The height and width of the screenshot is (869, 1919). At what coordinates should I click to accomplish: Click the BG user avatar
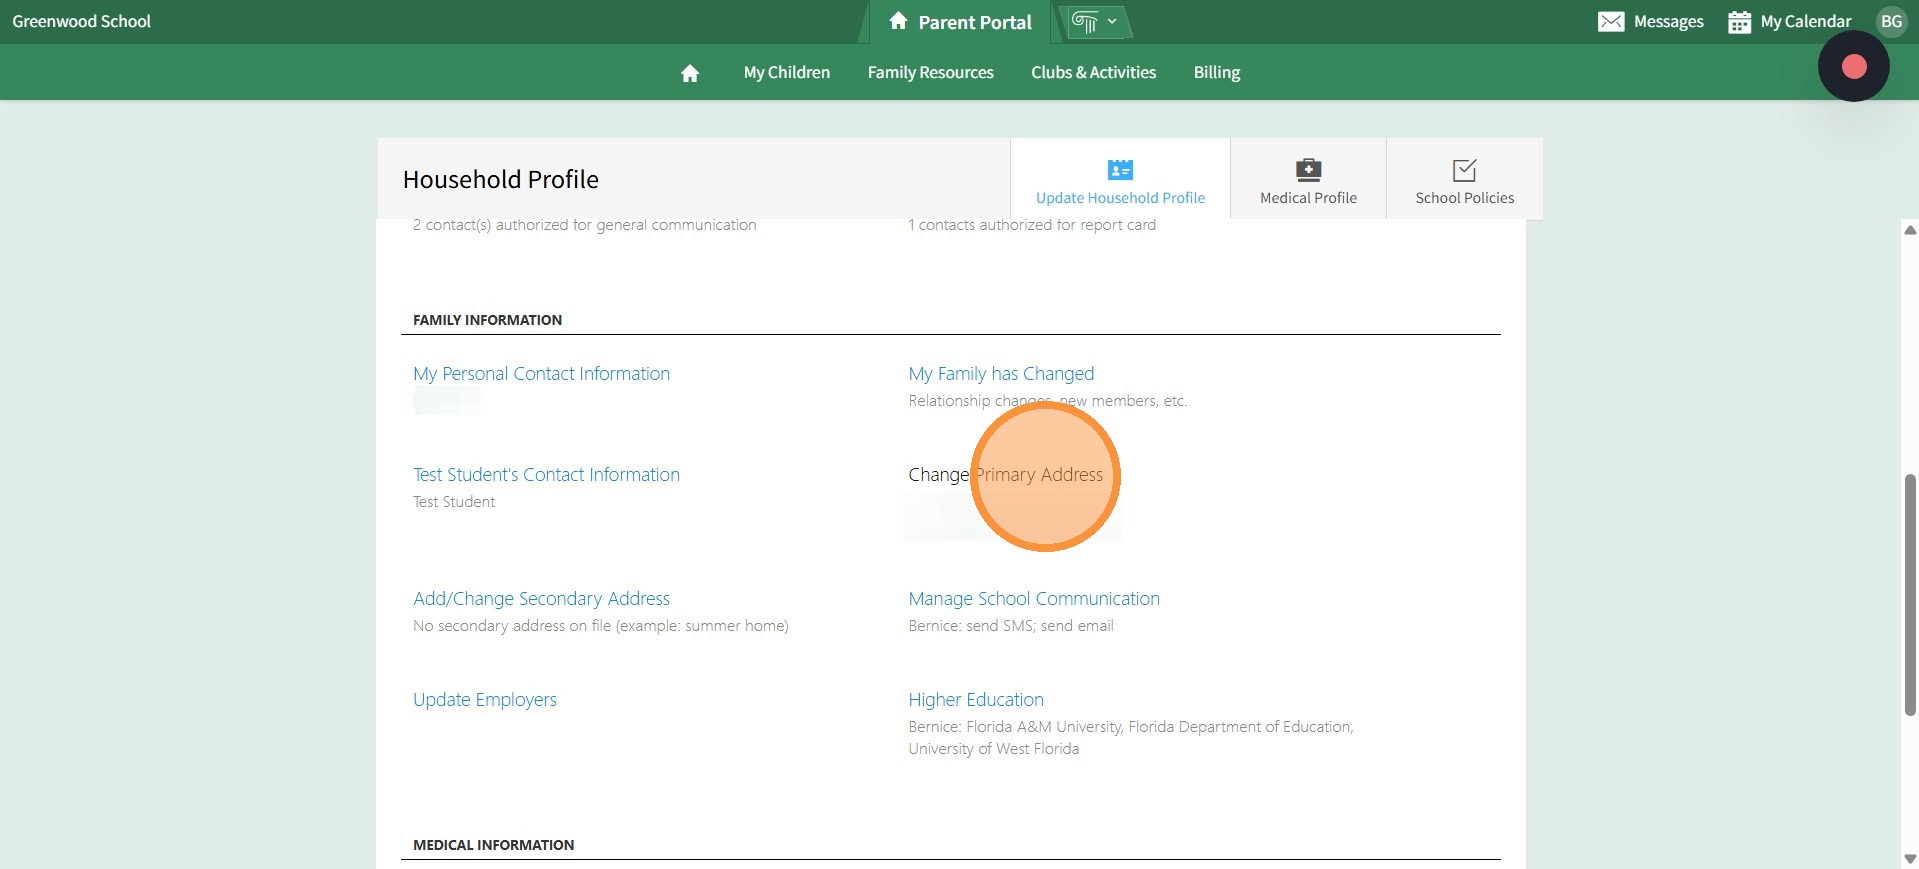[1890, 22]
